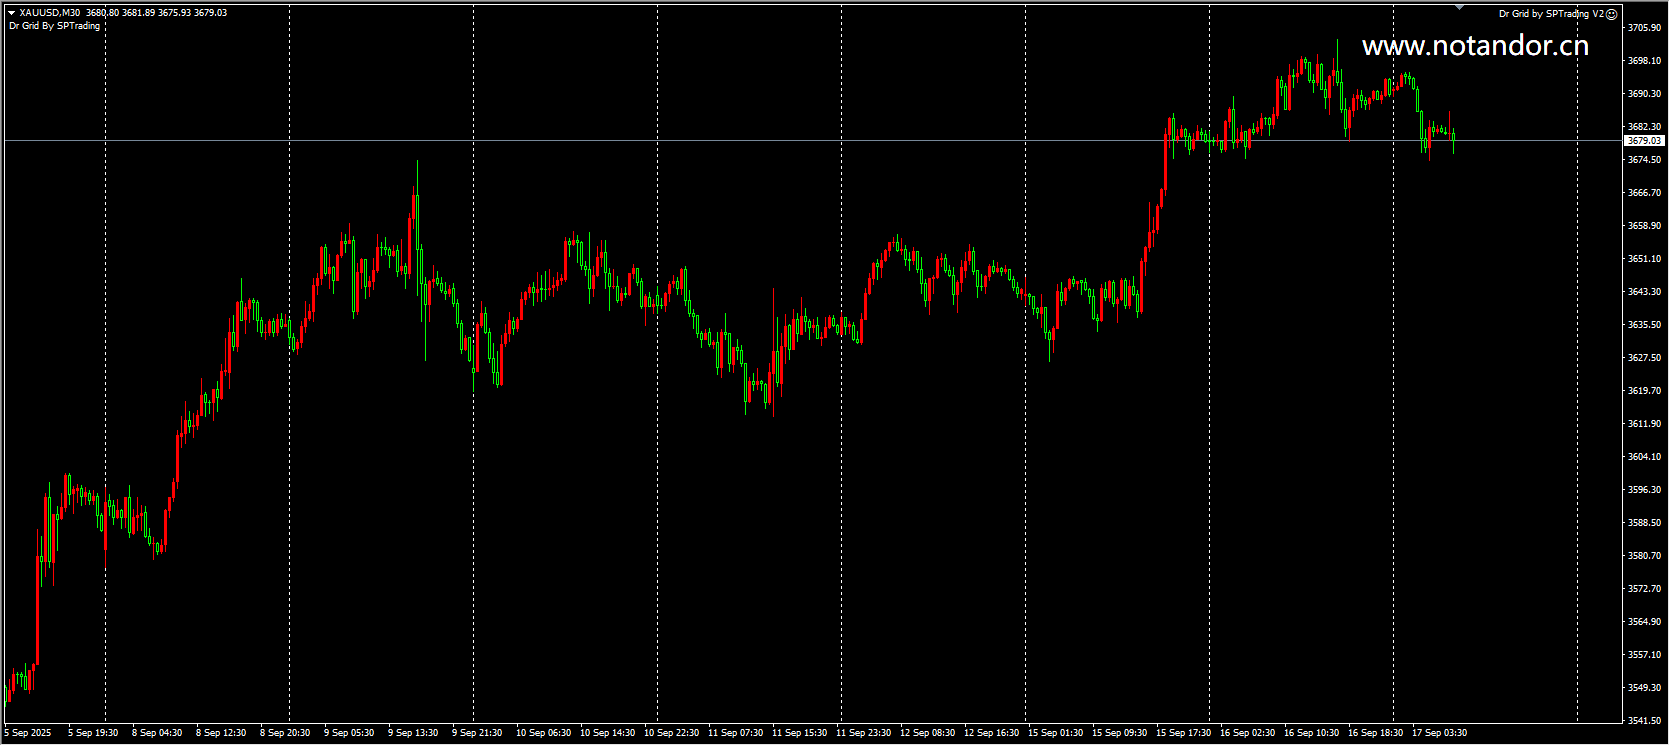1670x746 pixels.
Task: Select the 17 Sep 03:30 time label
Action: (x=1439, y=733)
